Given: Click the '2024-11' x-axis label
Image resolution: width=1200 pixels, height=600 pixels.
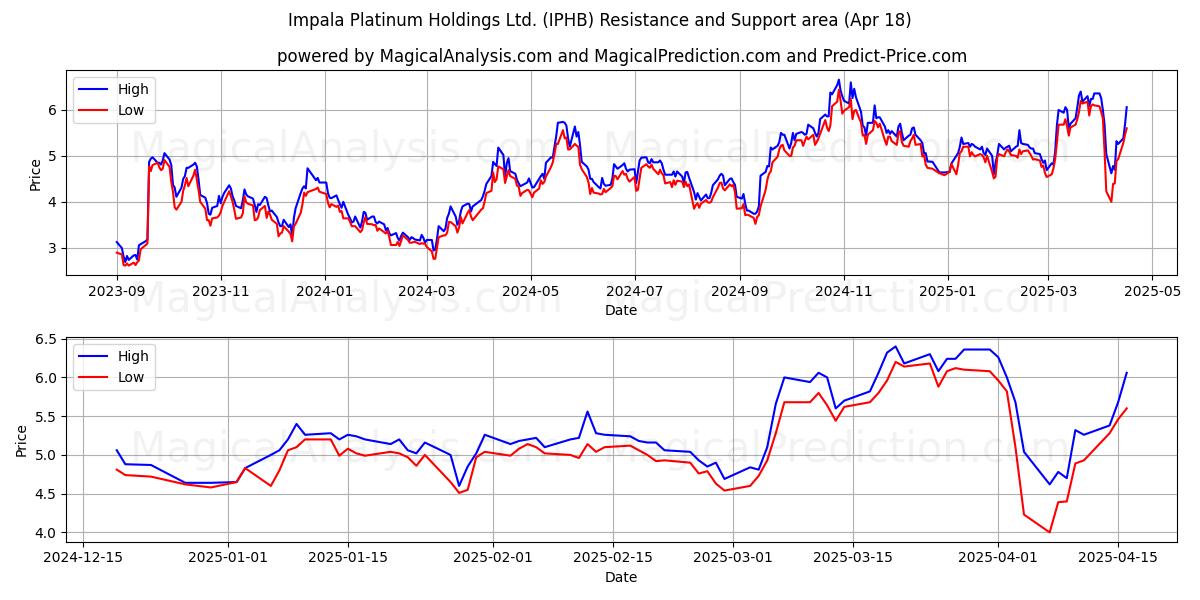Looking at the screenshot, I should point(844,292).
